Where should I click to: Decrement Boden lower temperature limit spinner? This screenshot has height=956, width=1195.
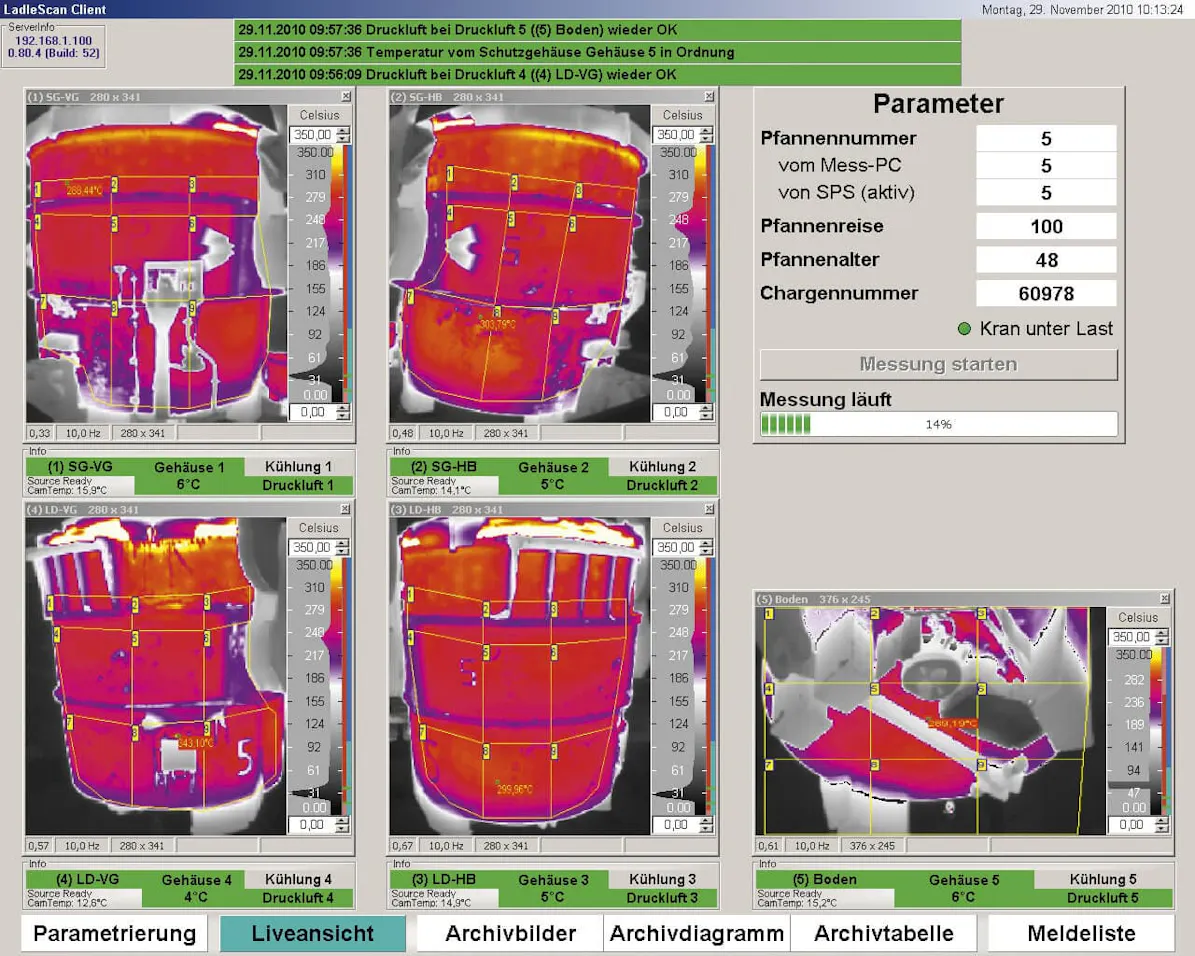(1160, 829)
